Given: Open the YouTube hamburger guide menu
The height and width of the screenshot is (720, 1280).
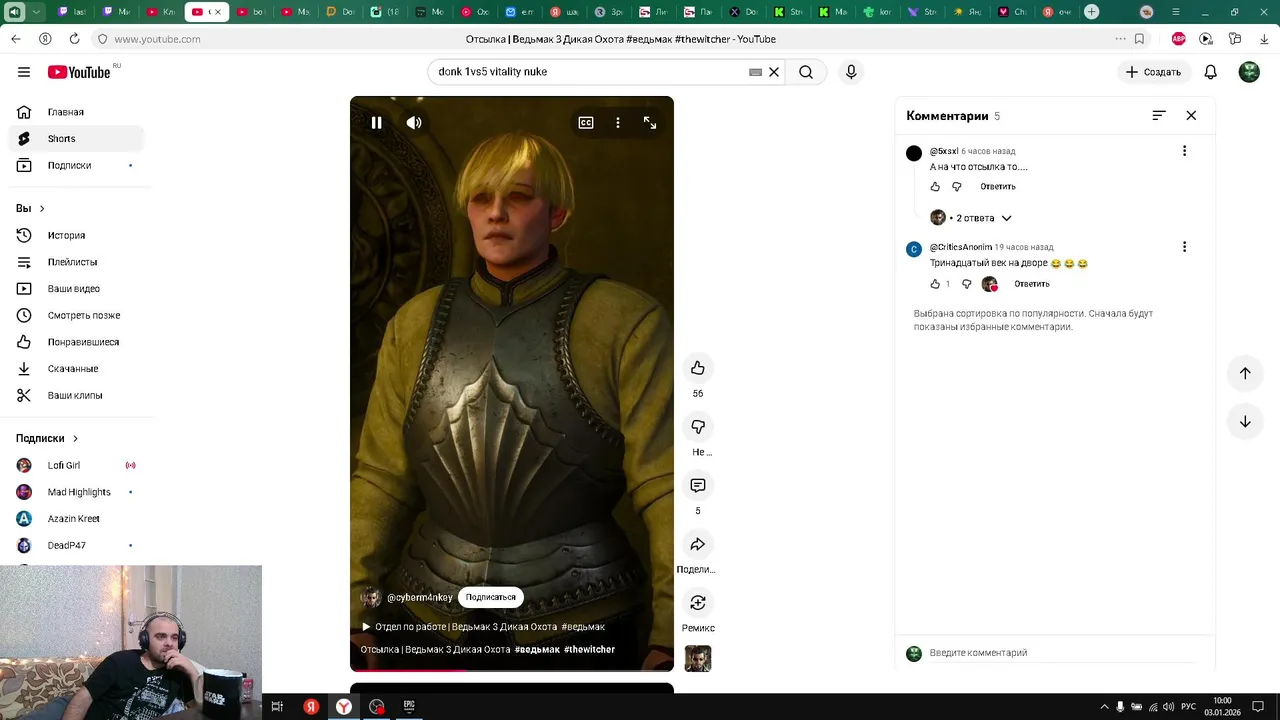Looking at the screenshot, I should [24, 72].
